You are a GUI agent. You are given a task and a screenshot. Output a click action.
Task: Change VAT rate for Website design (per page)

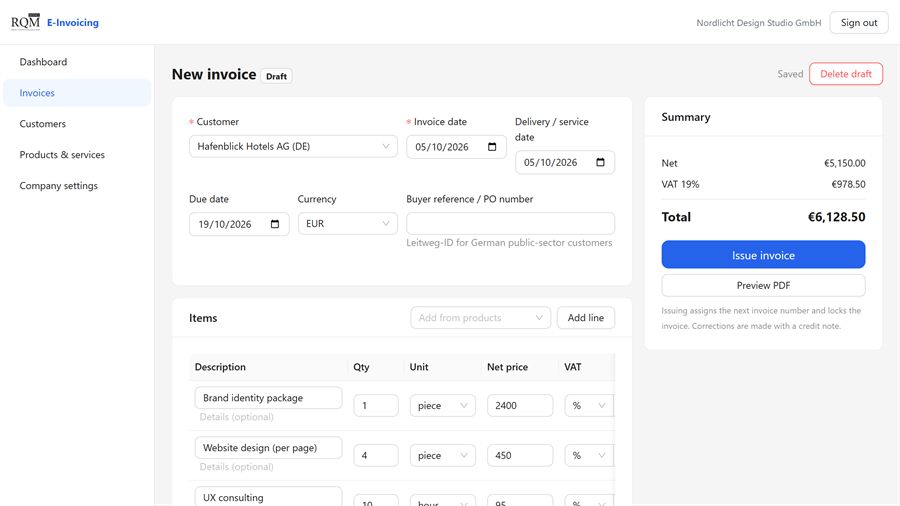pos(589,456)
